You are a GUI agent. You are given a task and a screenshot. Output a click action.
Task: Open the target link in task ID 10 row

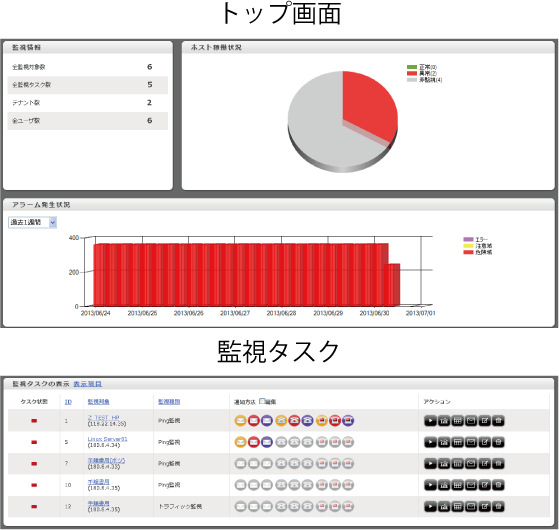[99, 482]
